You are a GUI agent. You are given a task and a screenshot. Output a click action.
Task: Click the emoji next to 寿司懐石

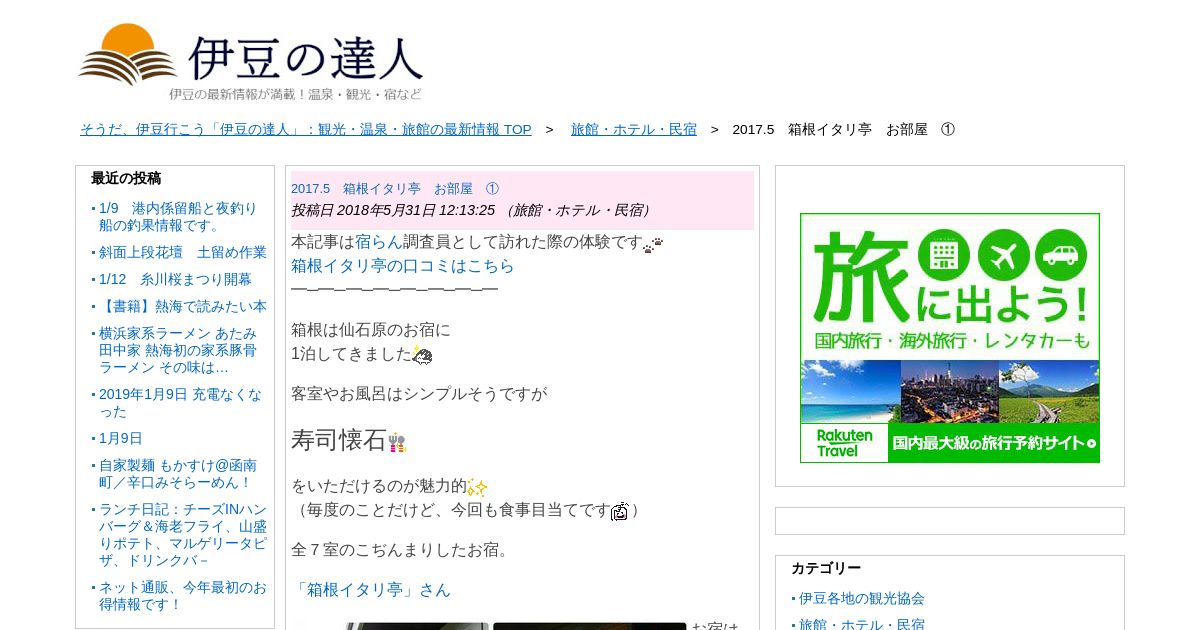pos(397,443)
